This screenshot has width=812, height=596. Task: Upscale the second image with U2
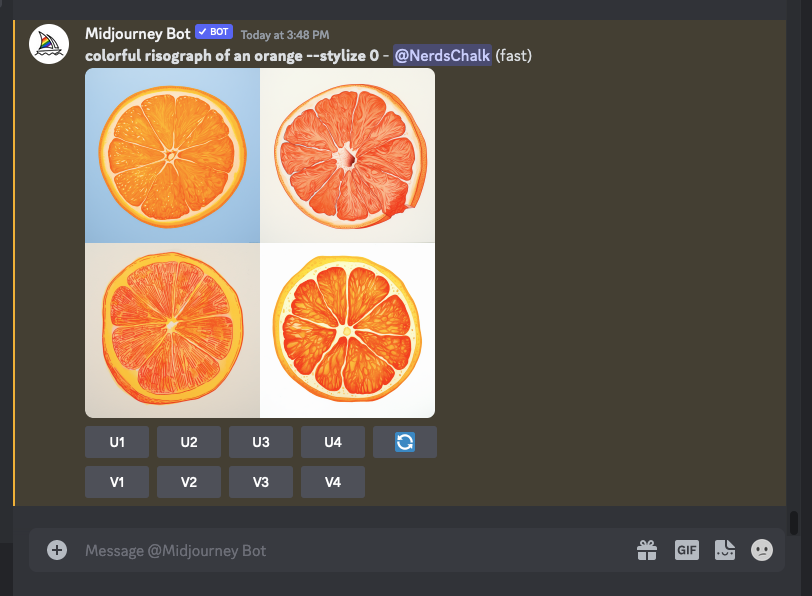coord(189,442)
